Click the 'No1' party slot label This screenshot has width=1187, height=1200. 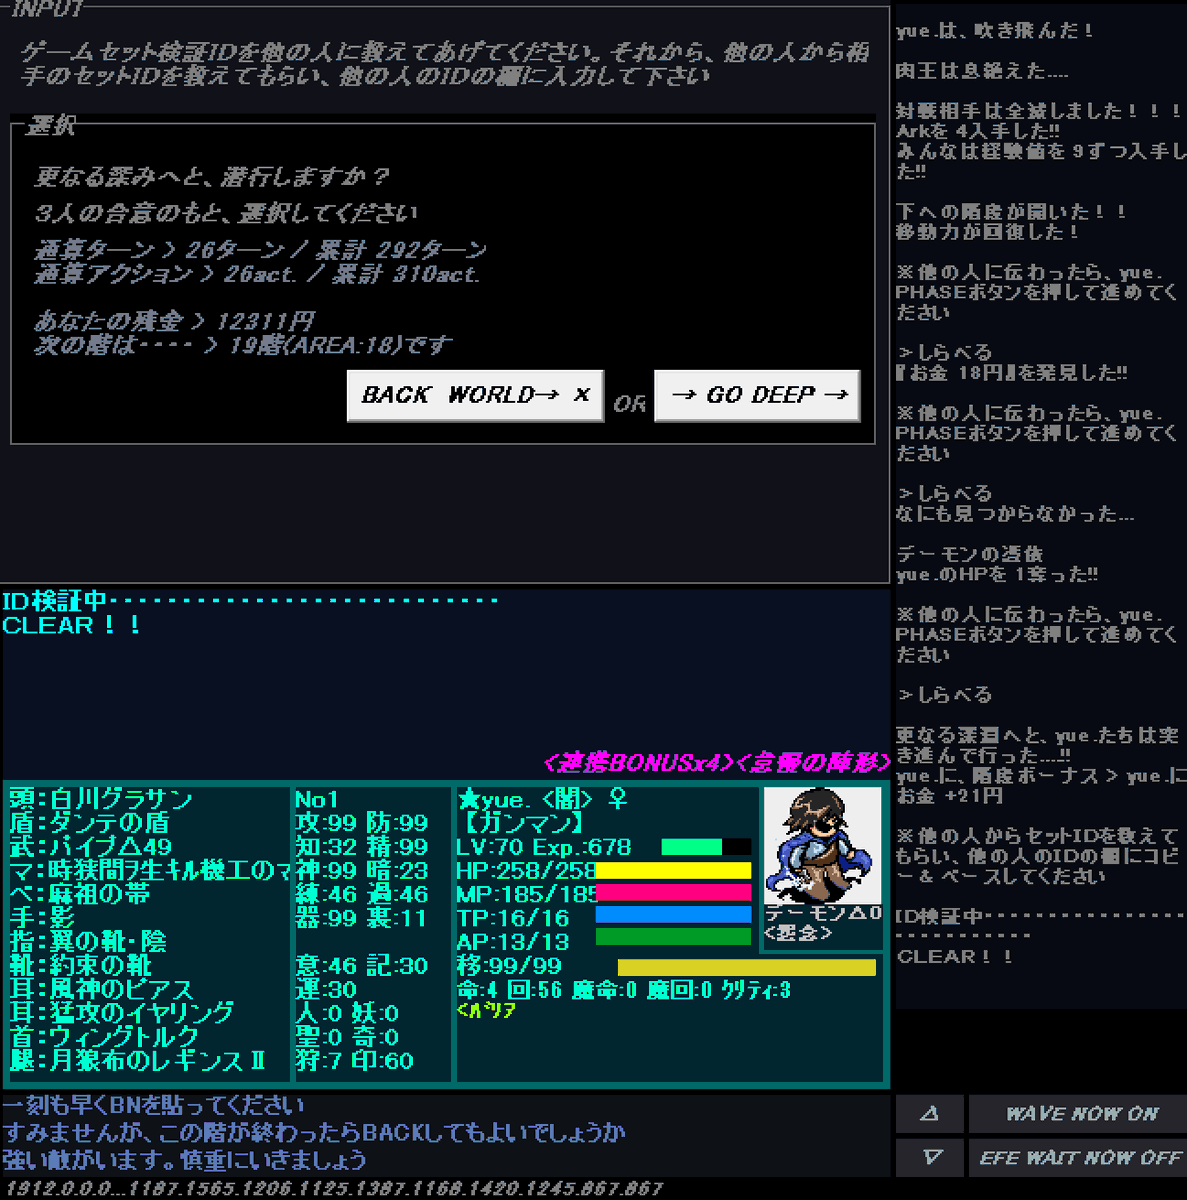317,799
